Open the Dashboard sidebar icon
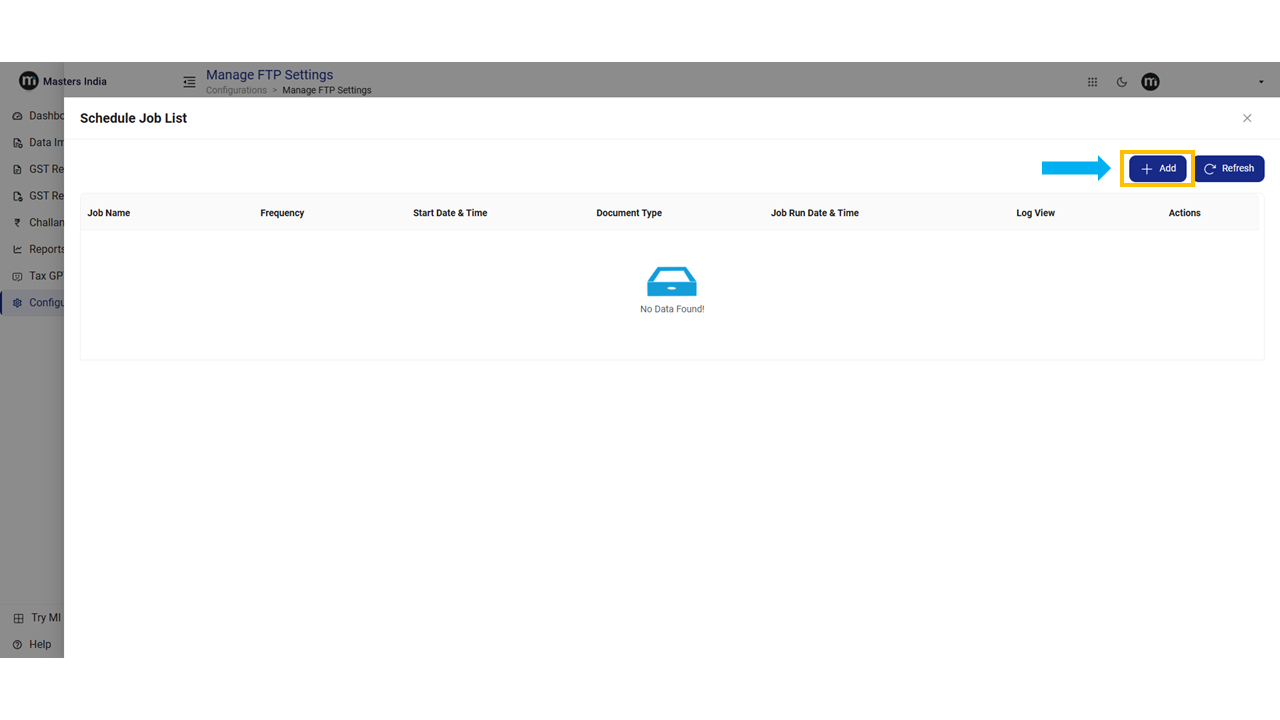This screenshot has height=720, width=1280. [x=18, y=116]
